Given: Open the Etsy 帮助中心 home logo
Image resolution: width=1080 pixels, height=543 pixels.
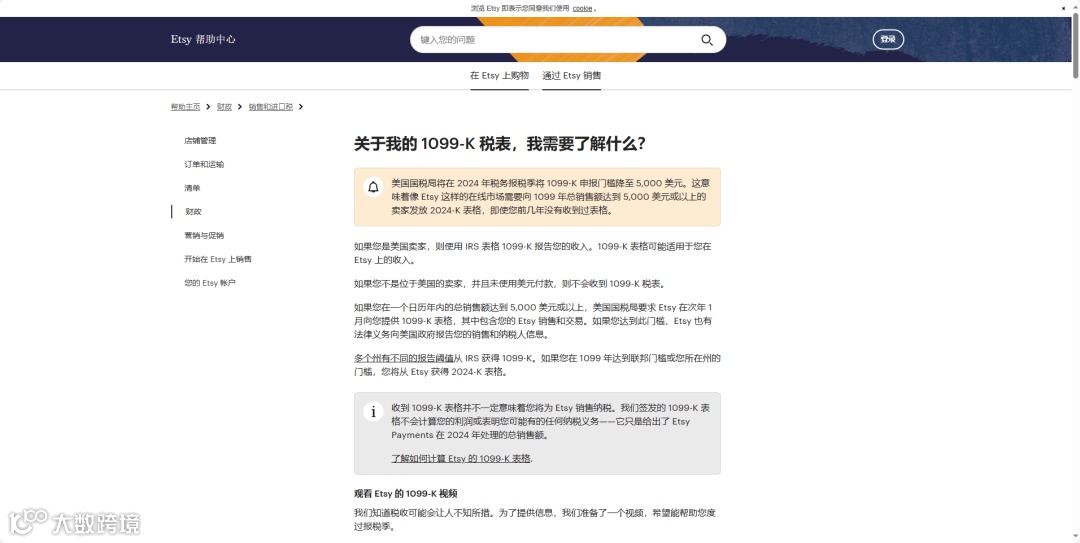Looking at the screenshot, I should 203,39.
